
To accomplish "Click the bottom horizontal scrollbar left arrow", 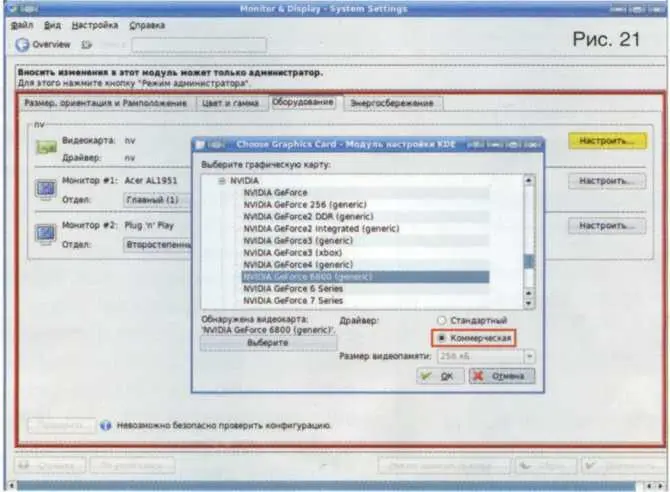I will coord(12,486).
